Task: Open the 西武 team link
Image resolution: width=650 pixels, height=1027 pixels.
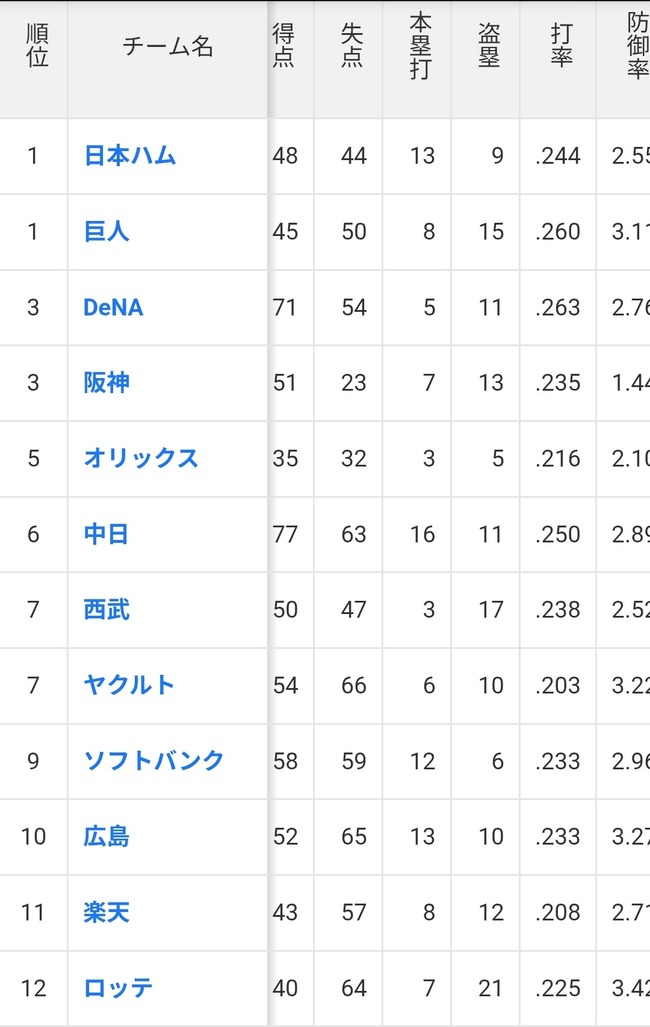Action: click(x=107, y=610)
